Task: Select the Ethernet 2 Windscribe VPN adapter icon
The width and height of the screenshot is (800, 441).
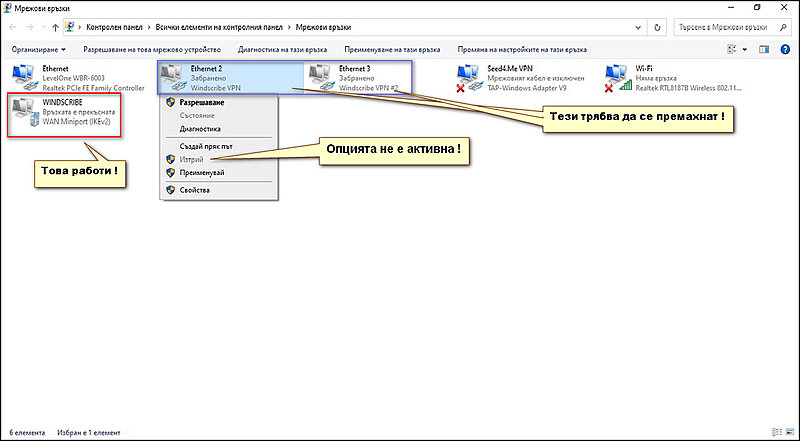Action: (x=173, y=78)
